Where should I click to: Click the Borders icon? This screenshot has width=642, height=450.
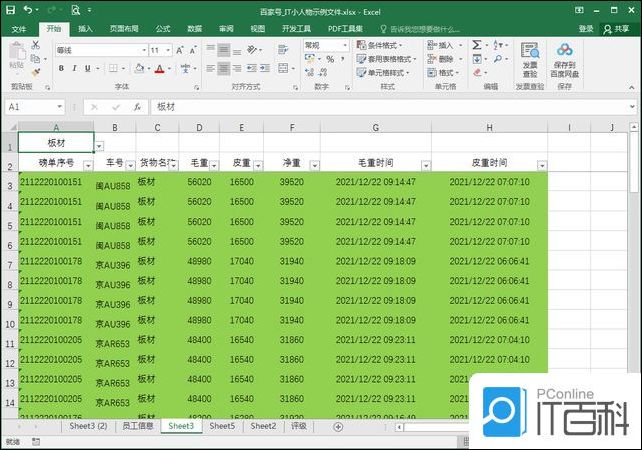tap(113, 68)
